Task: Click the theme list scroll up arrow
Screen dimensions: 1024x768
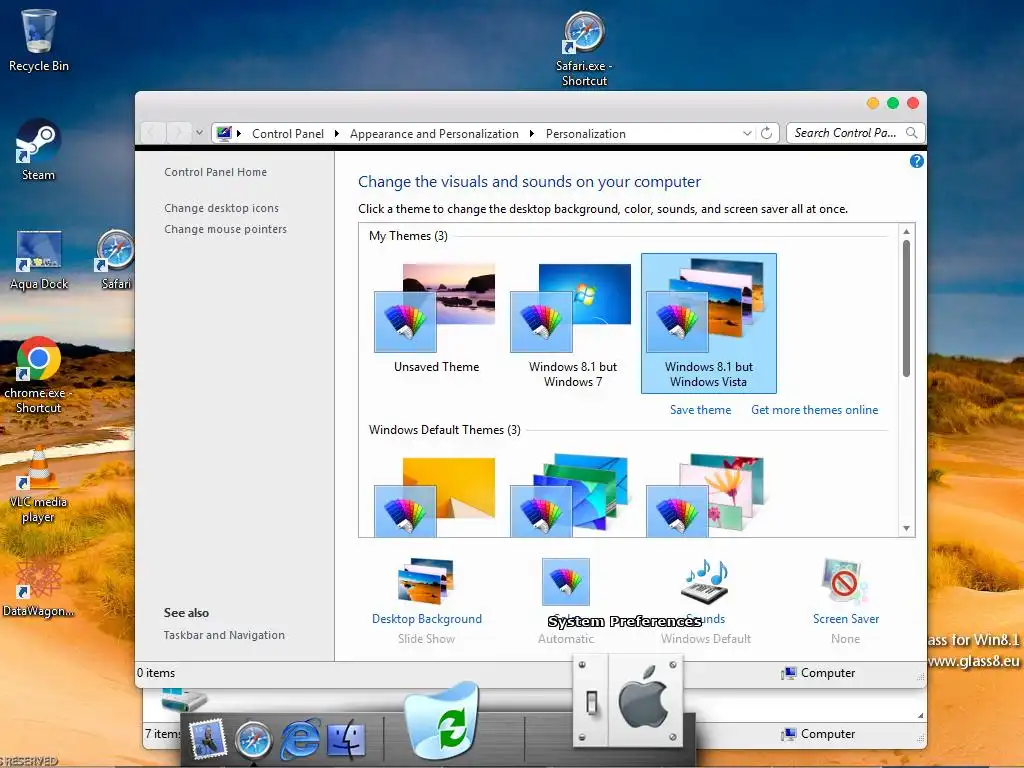Action: pos(906,231)
